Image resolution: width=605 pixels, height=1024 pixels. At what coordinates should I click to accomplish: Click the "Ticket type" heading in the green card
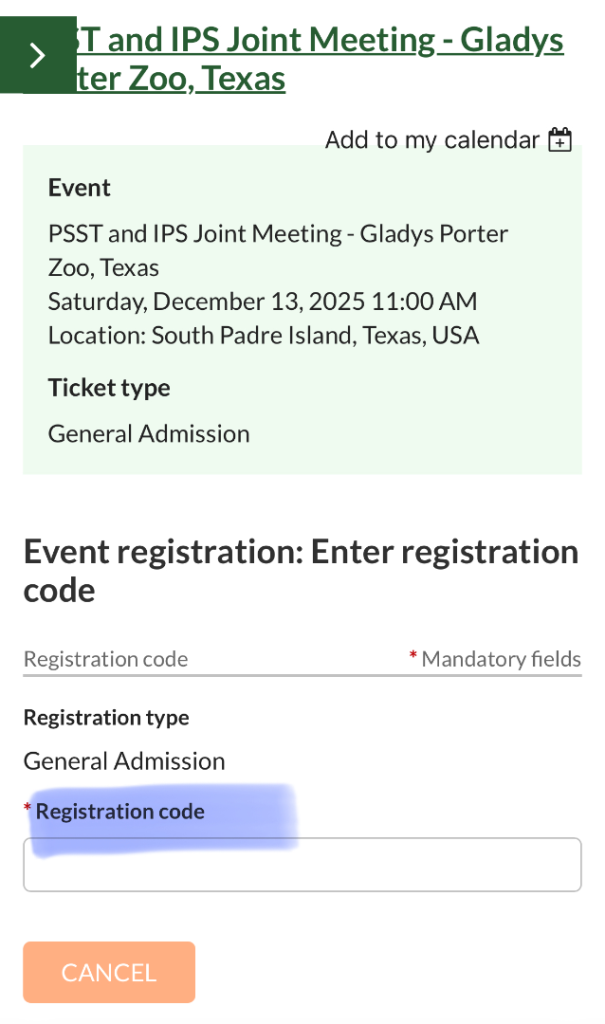[108, 388]
